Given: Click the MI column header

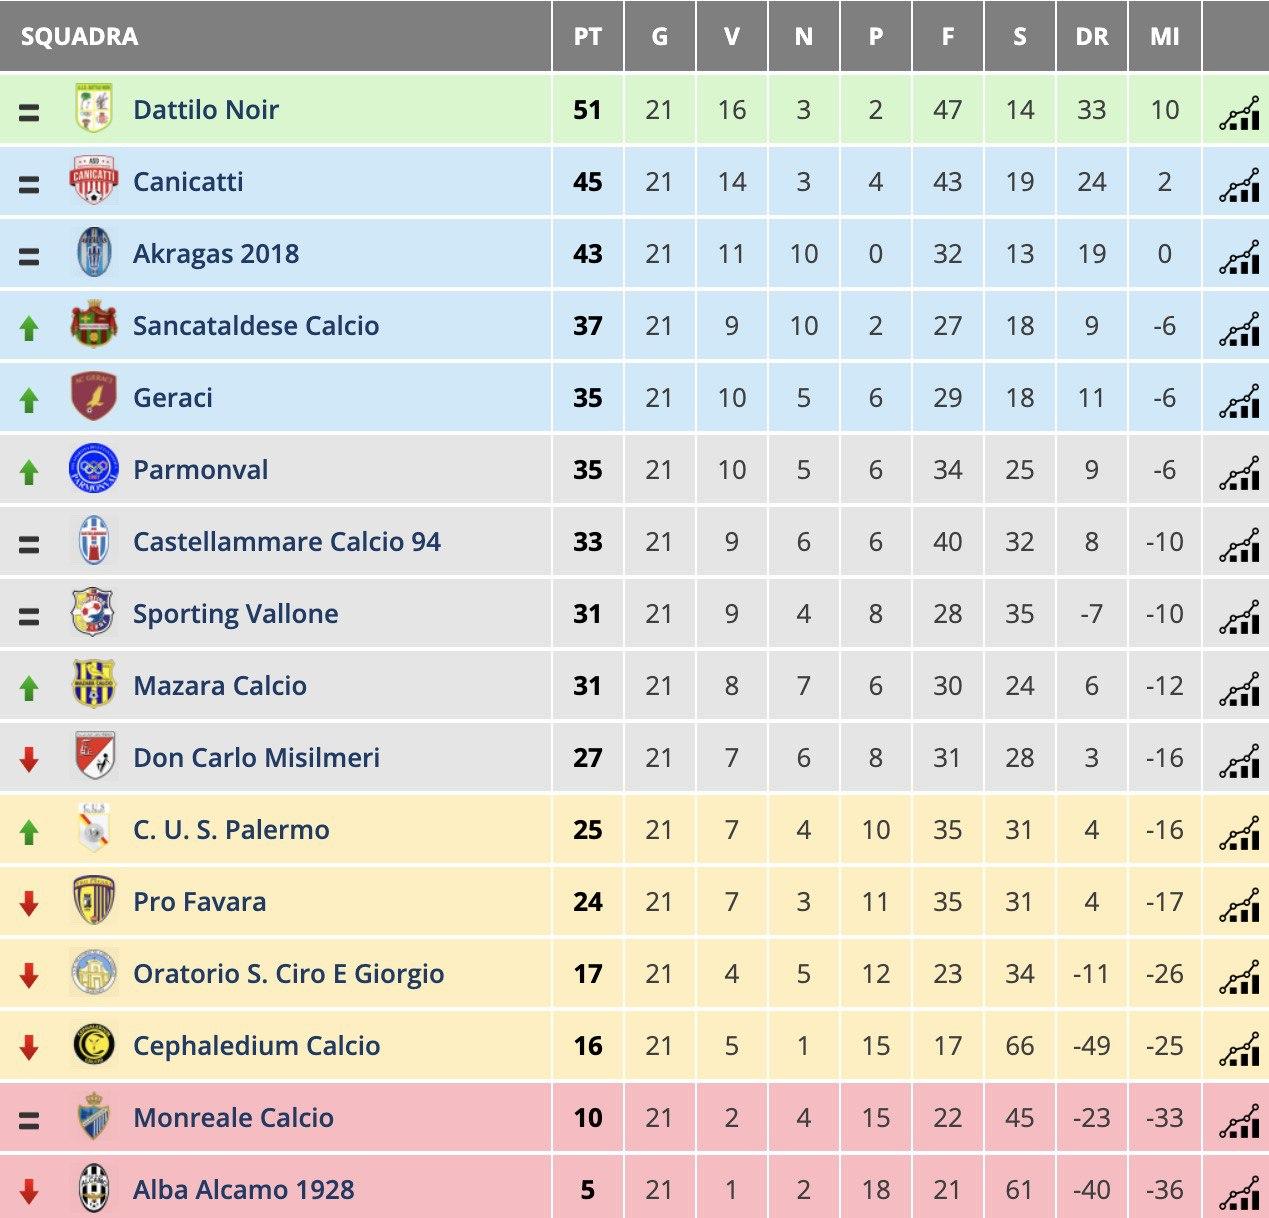Looking at the screenshot, I should point(1165,37).
